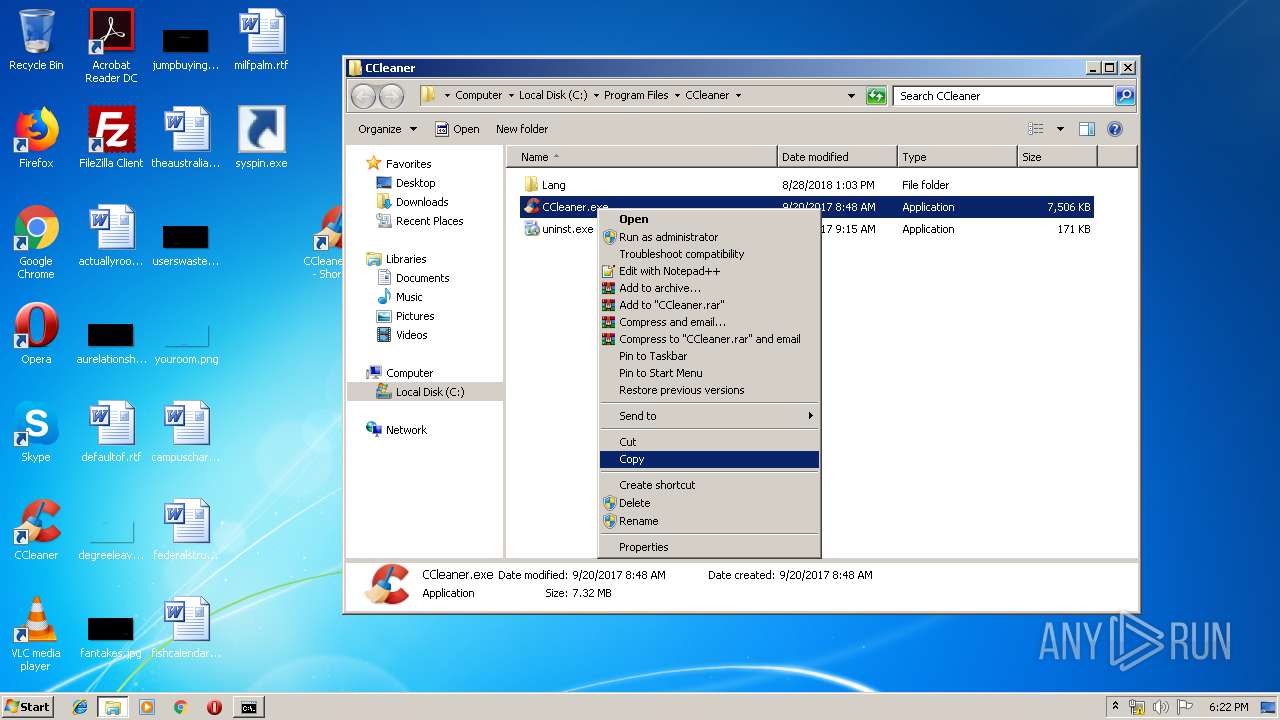This screenshot has width=1280, height=720.
Task: Open Explorer Help question mark icon
Action: pos(1115,129)
